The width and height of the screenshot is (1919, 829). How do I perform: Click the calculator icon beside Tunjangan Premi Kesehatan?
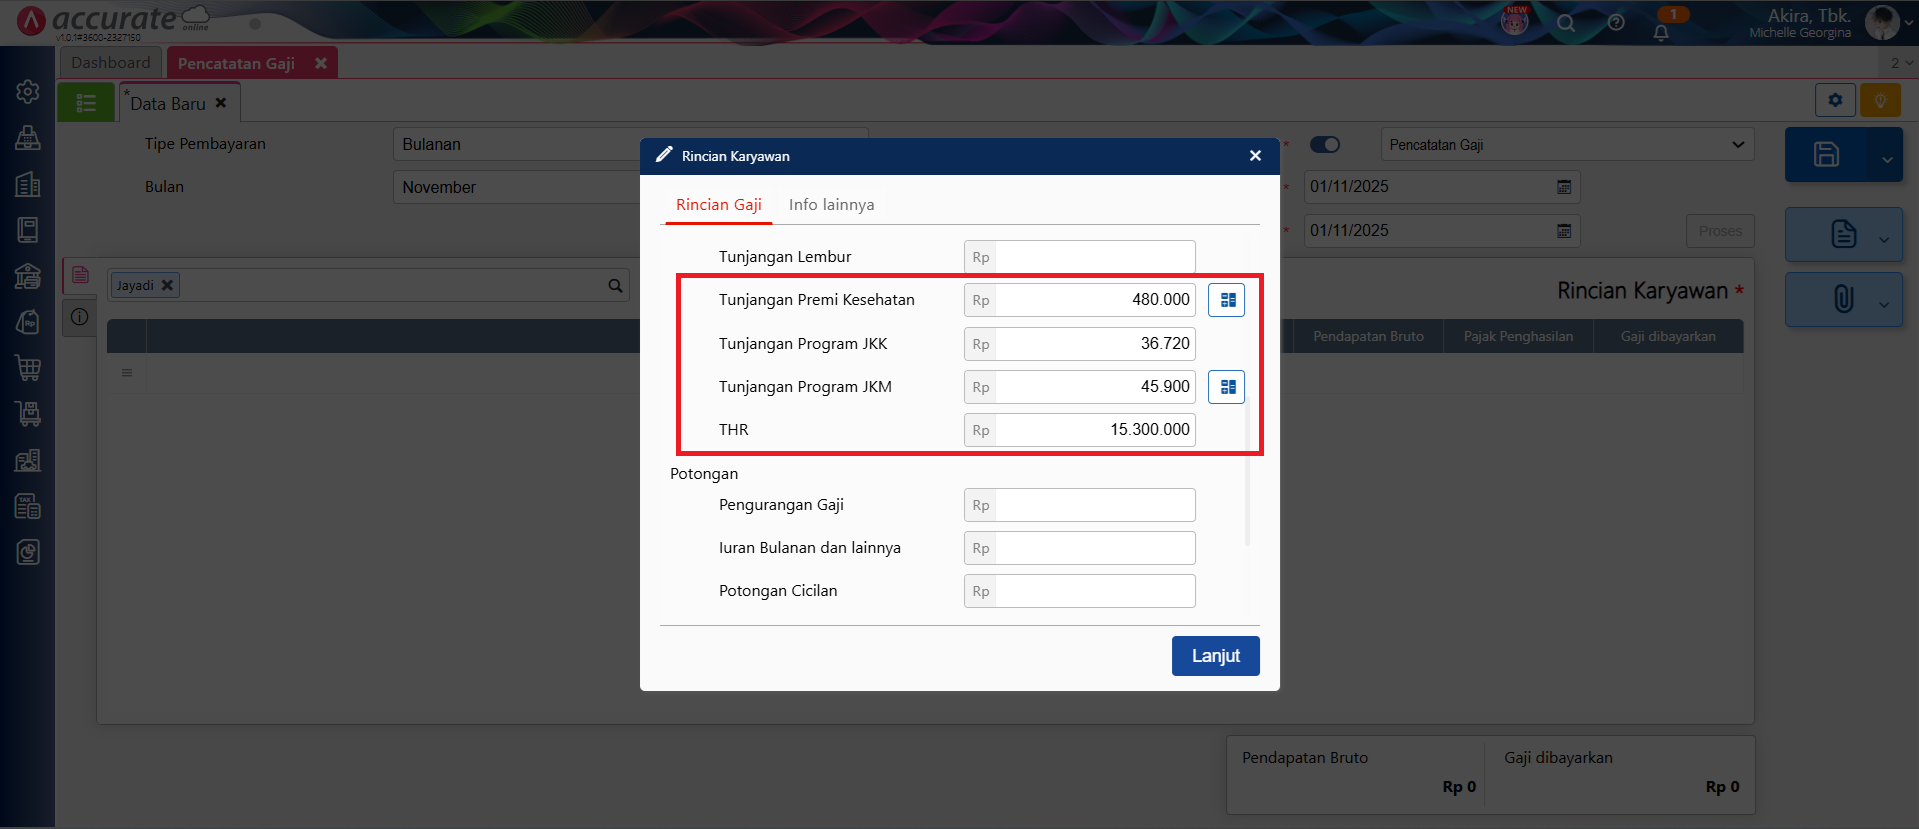click(x=1227, y=300)
